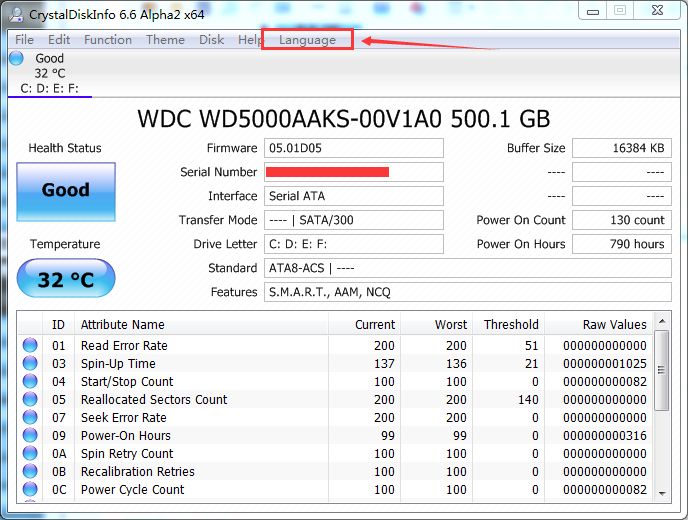
Task: Click the 32 °C temperature button
Action: coord(66,280)
